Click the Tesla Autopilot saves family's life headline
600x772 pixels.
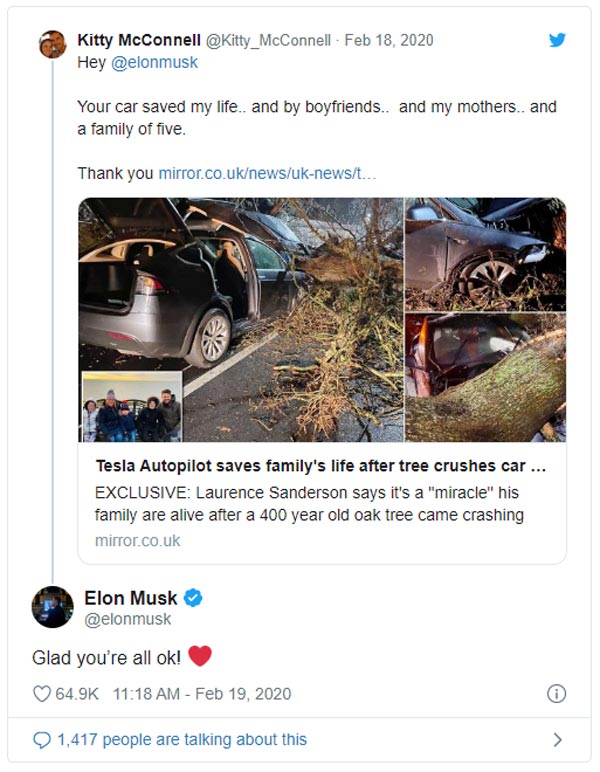(x=322, y=466)
